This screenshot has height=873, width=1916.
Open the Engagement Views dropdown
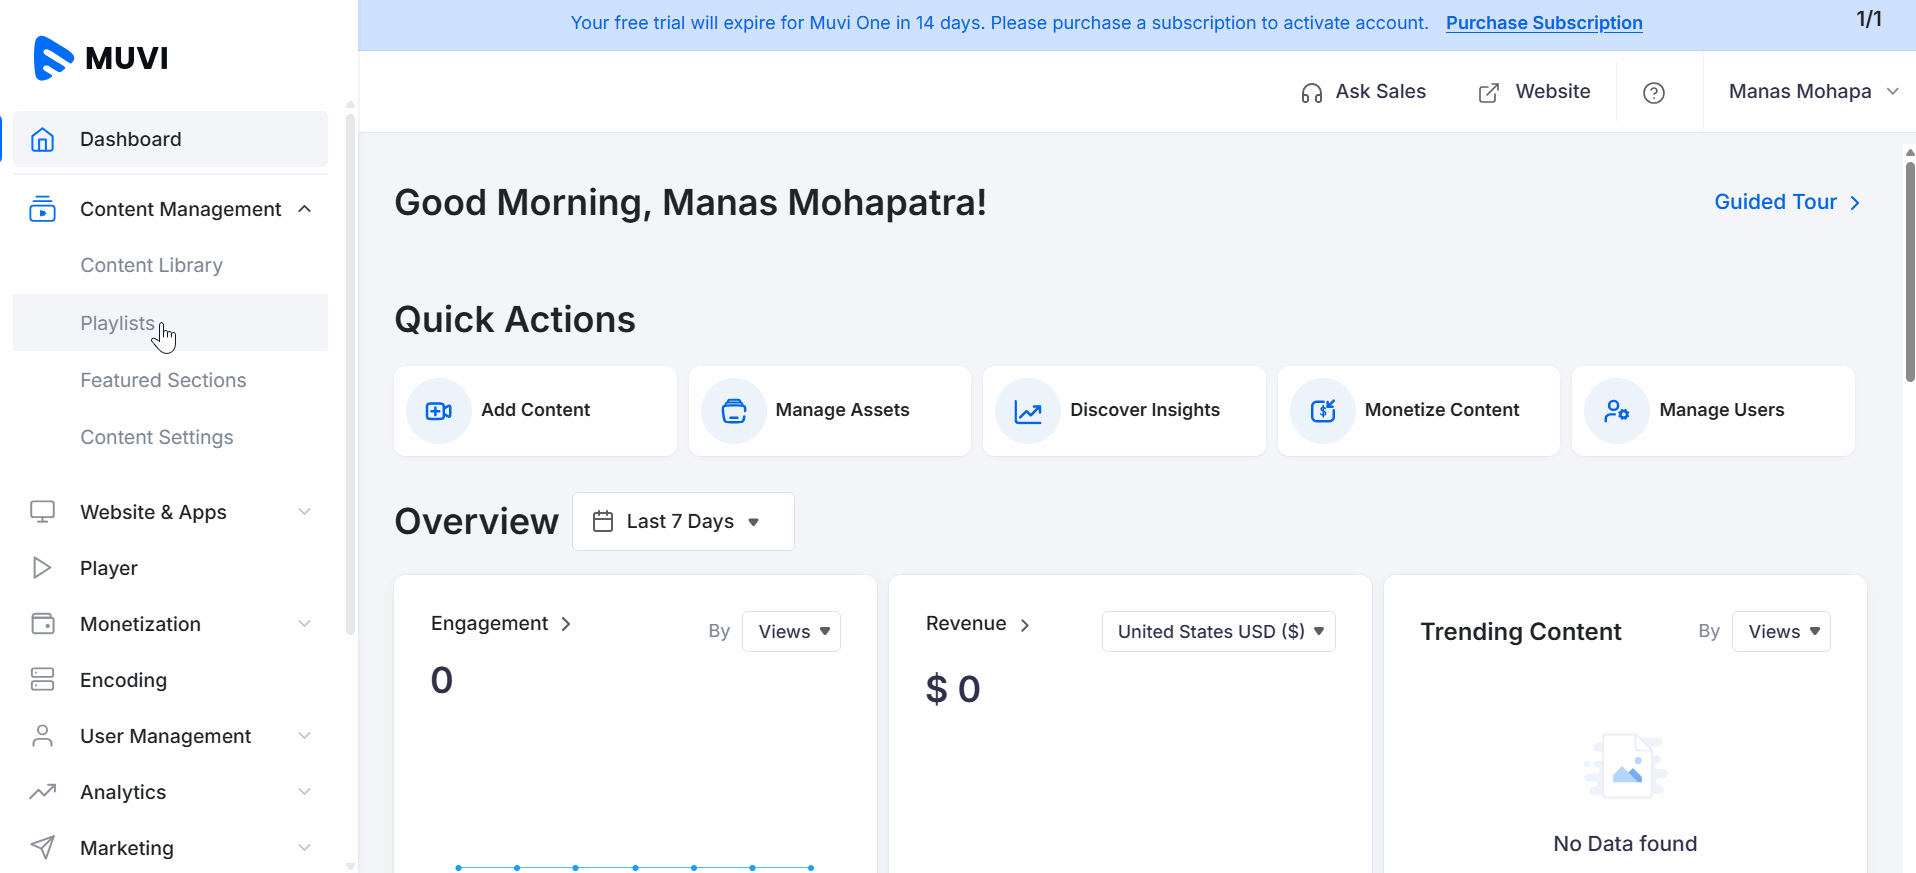point(791,632)
